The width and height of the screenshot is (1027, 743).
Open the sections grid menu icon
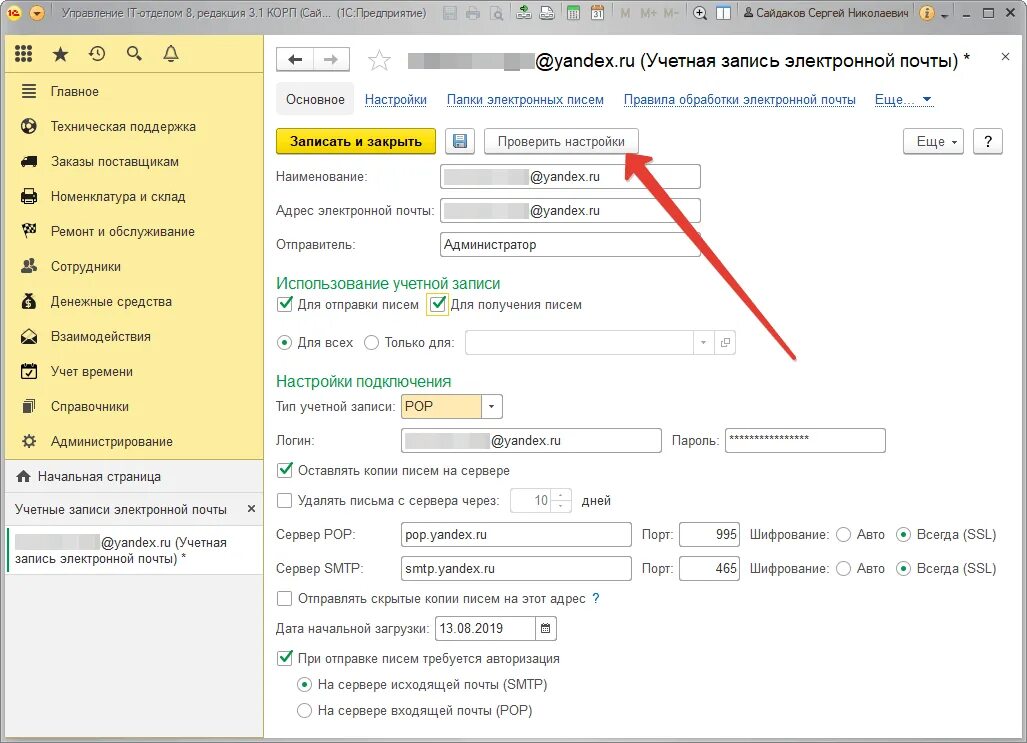(x=24, y=54)
